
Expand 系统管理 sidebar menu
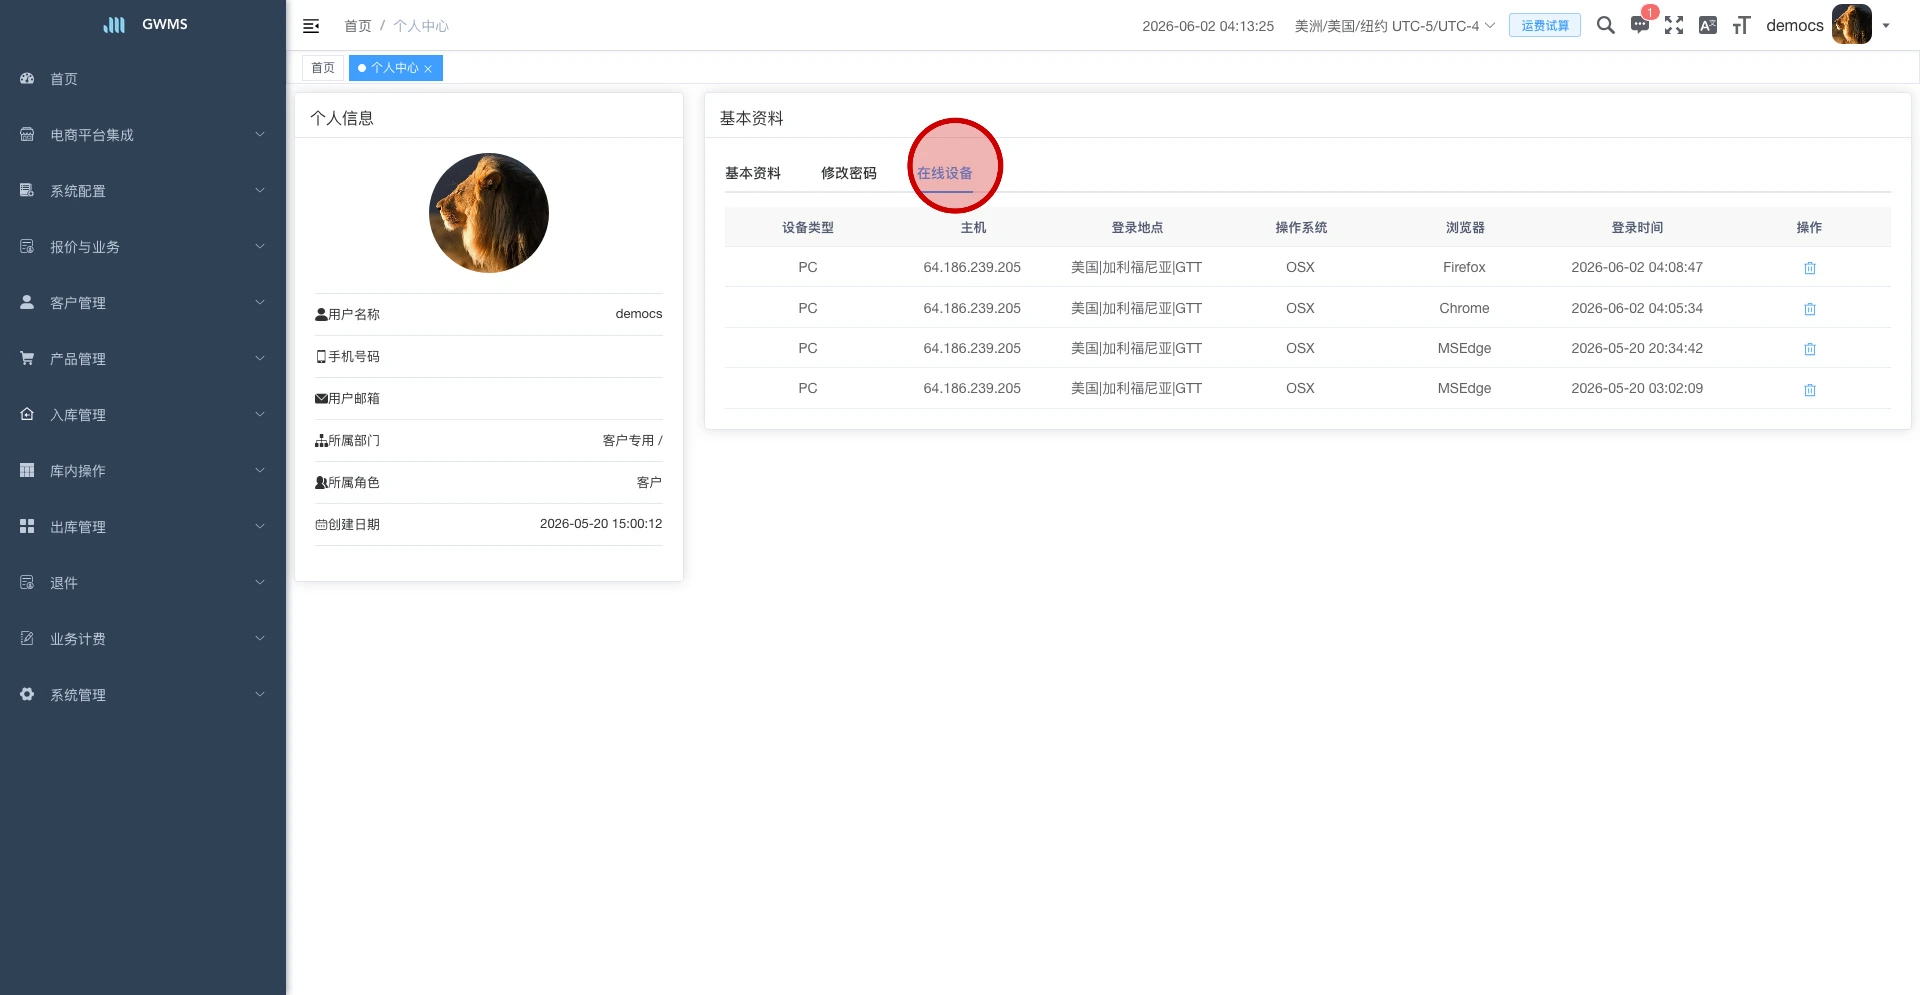pyautogui.click(x=143, y=695)
